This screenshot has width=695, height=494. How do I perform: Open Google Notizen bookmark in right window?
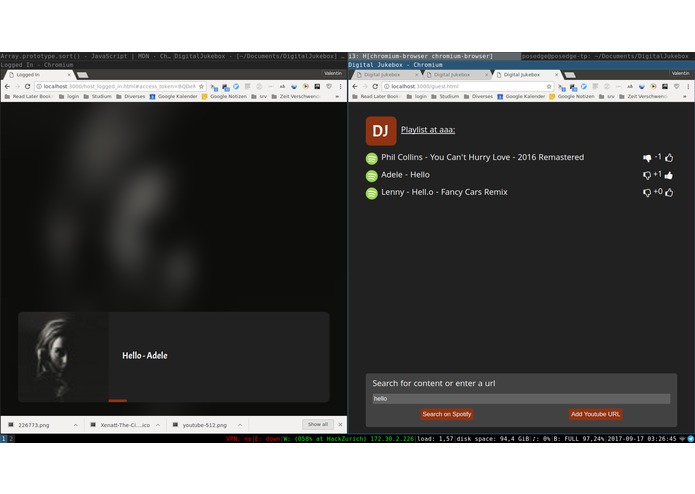point(572,96)
